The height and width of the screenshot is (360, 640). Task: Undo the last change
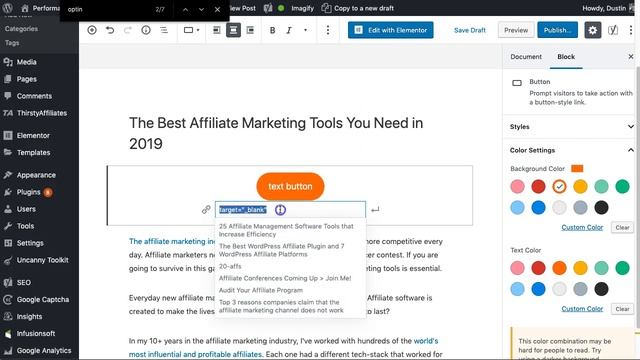point(110,30)
